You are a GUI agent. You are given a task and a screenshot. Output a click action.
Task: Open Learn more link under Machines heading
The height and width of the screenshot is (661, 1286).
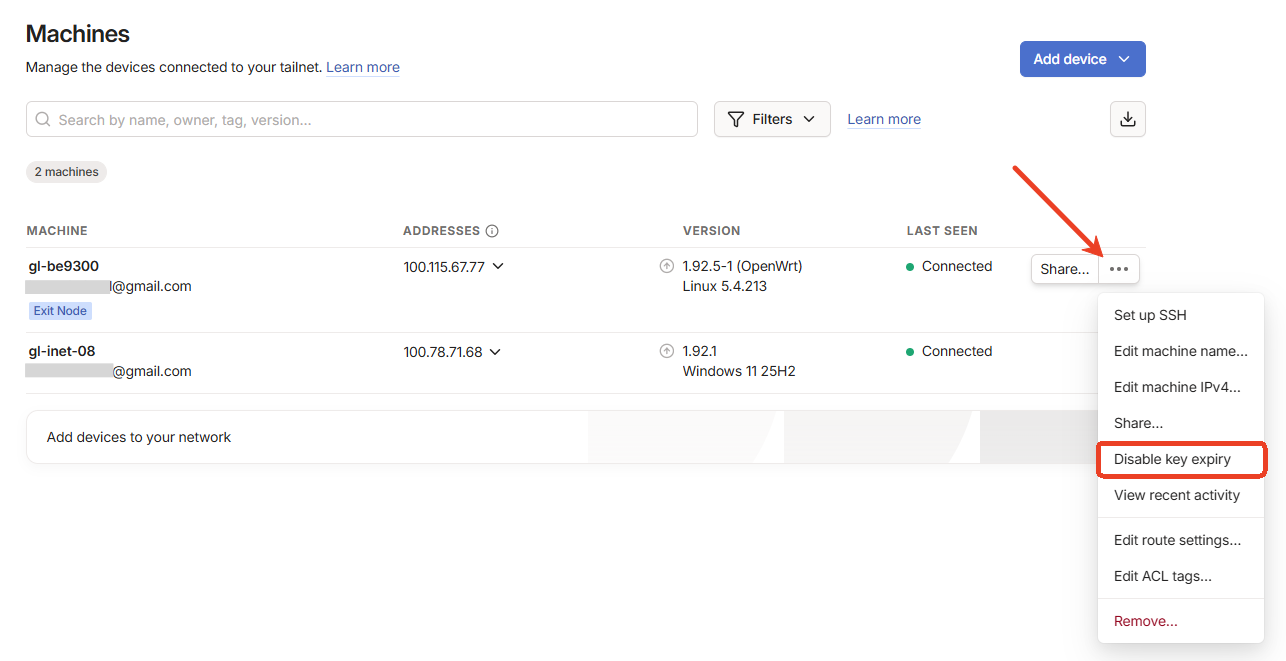363,67
